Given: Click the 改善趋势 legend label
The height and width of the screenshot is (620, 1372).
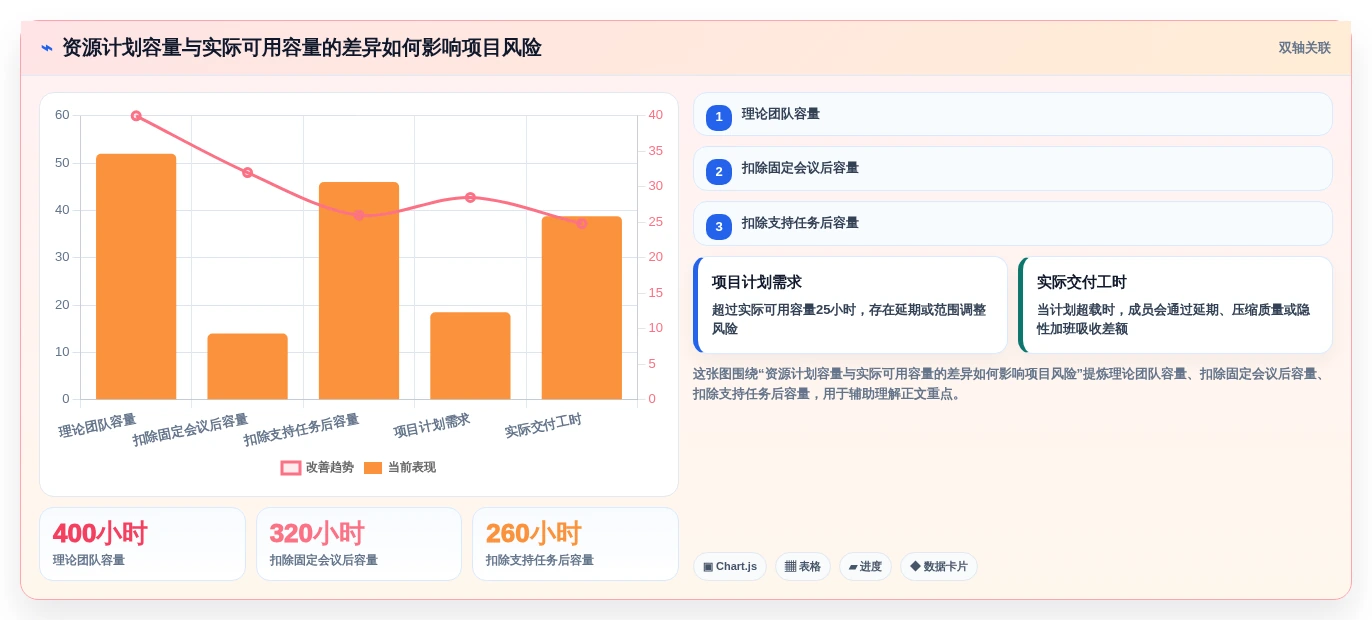Looking at the screenshot, I should tap(330, 468).
